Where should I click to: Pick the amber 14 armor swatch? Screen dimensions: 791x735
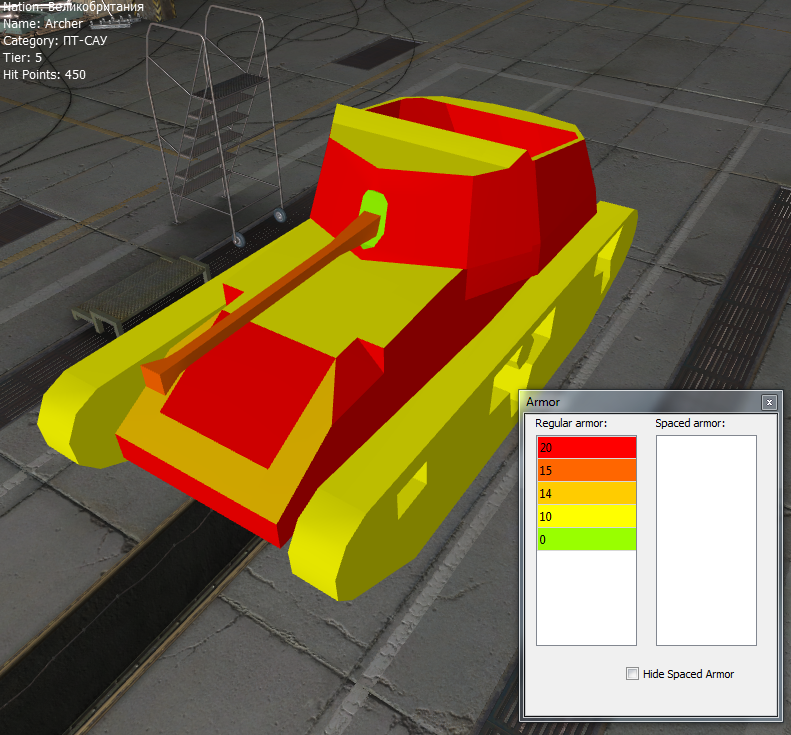coord(586,493)
